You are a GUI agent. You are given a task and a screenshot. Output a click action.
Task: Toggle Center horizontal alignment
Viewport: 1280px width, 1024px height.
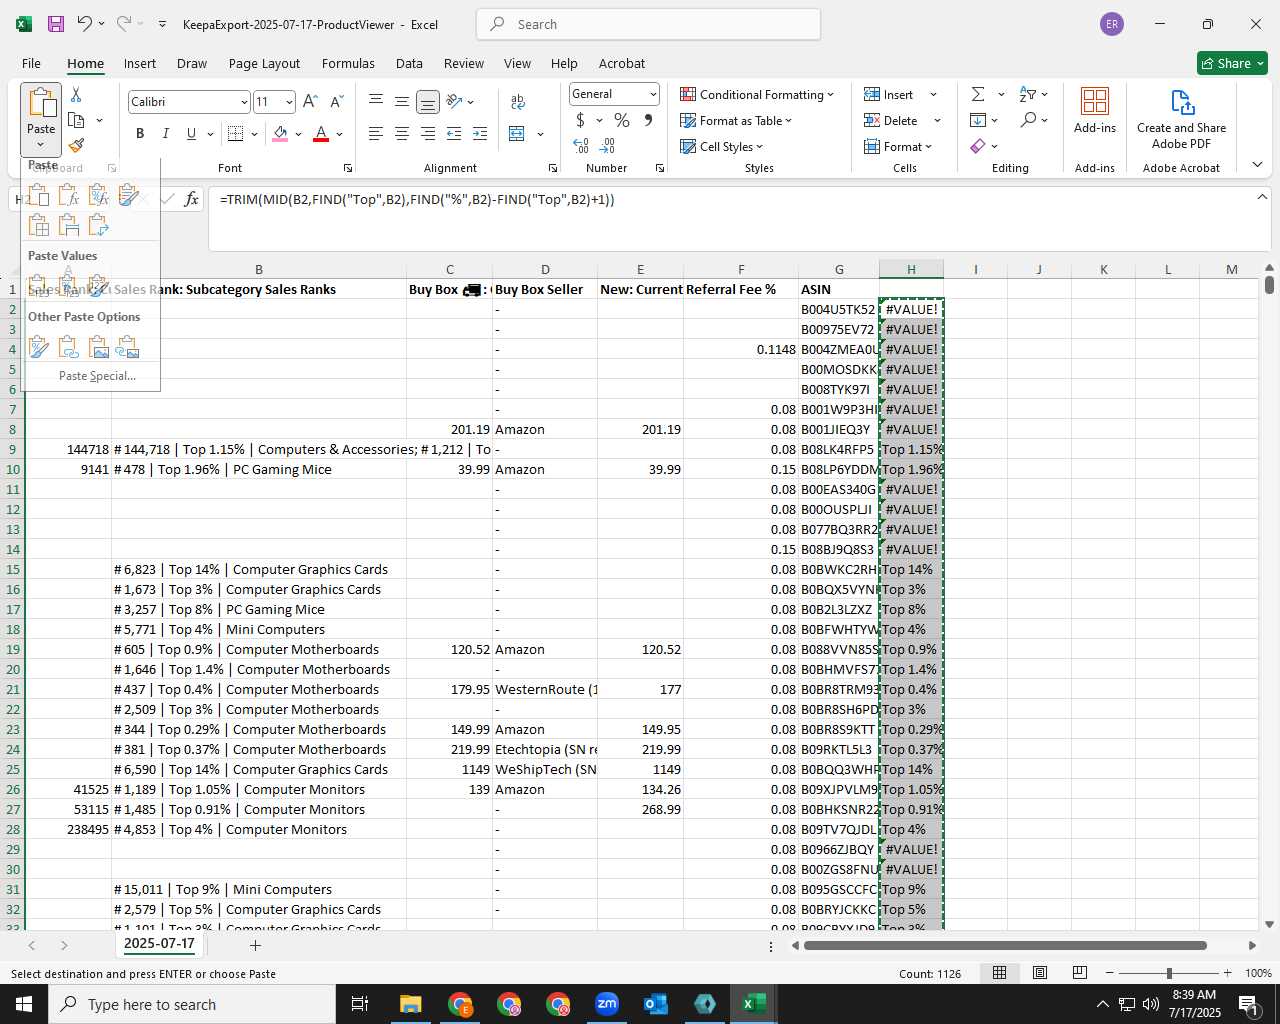click(x=401, y=133)
